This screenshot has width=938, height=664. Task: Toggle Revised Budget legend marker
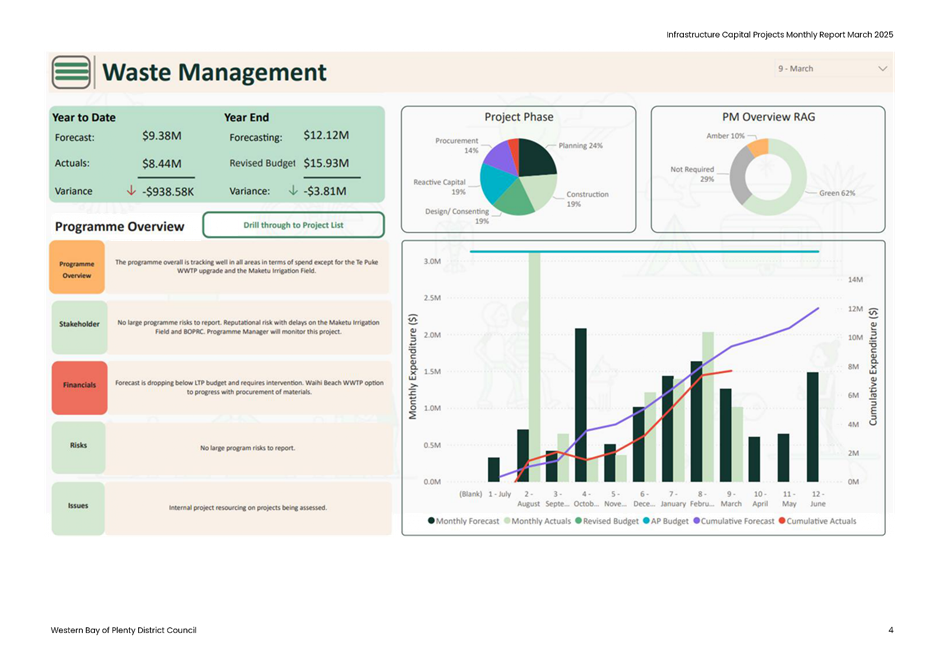[x=578, y=522]
